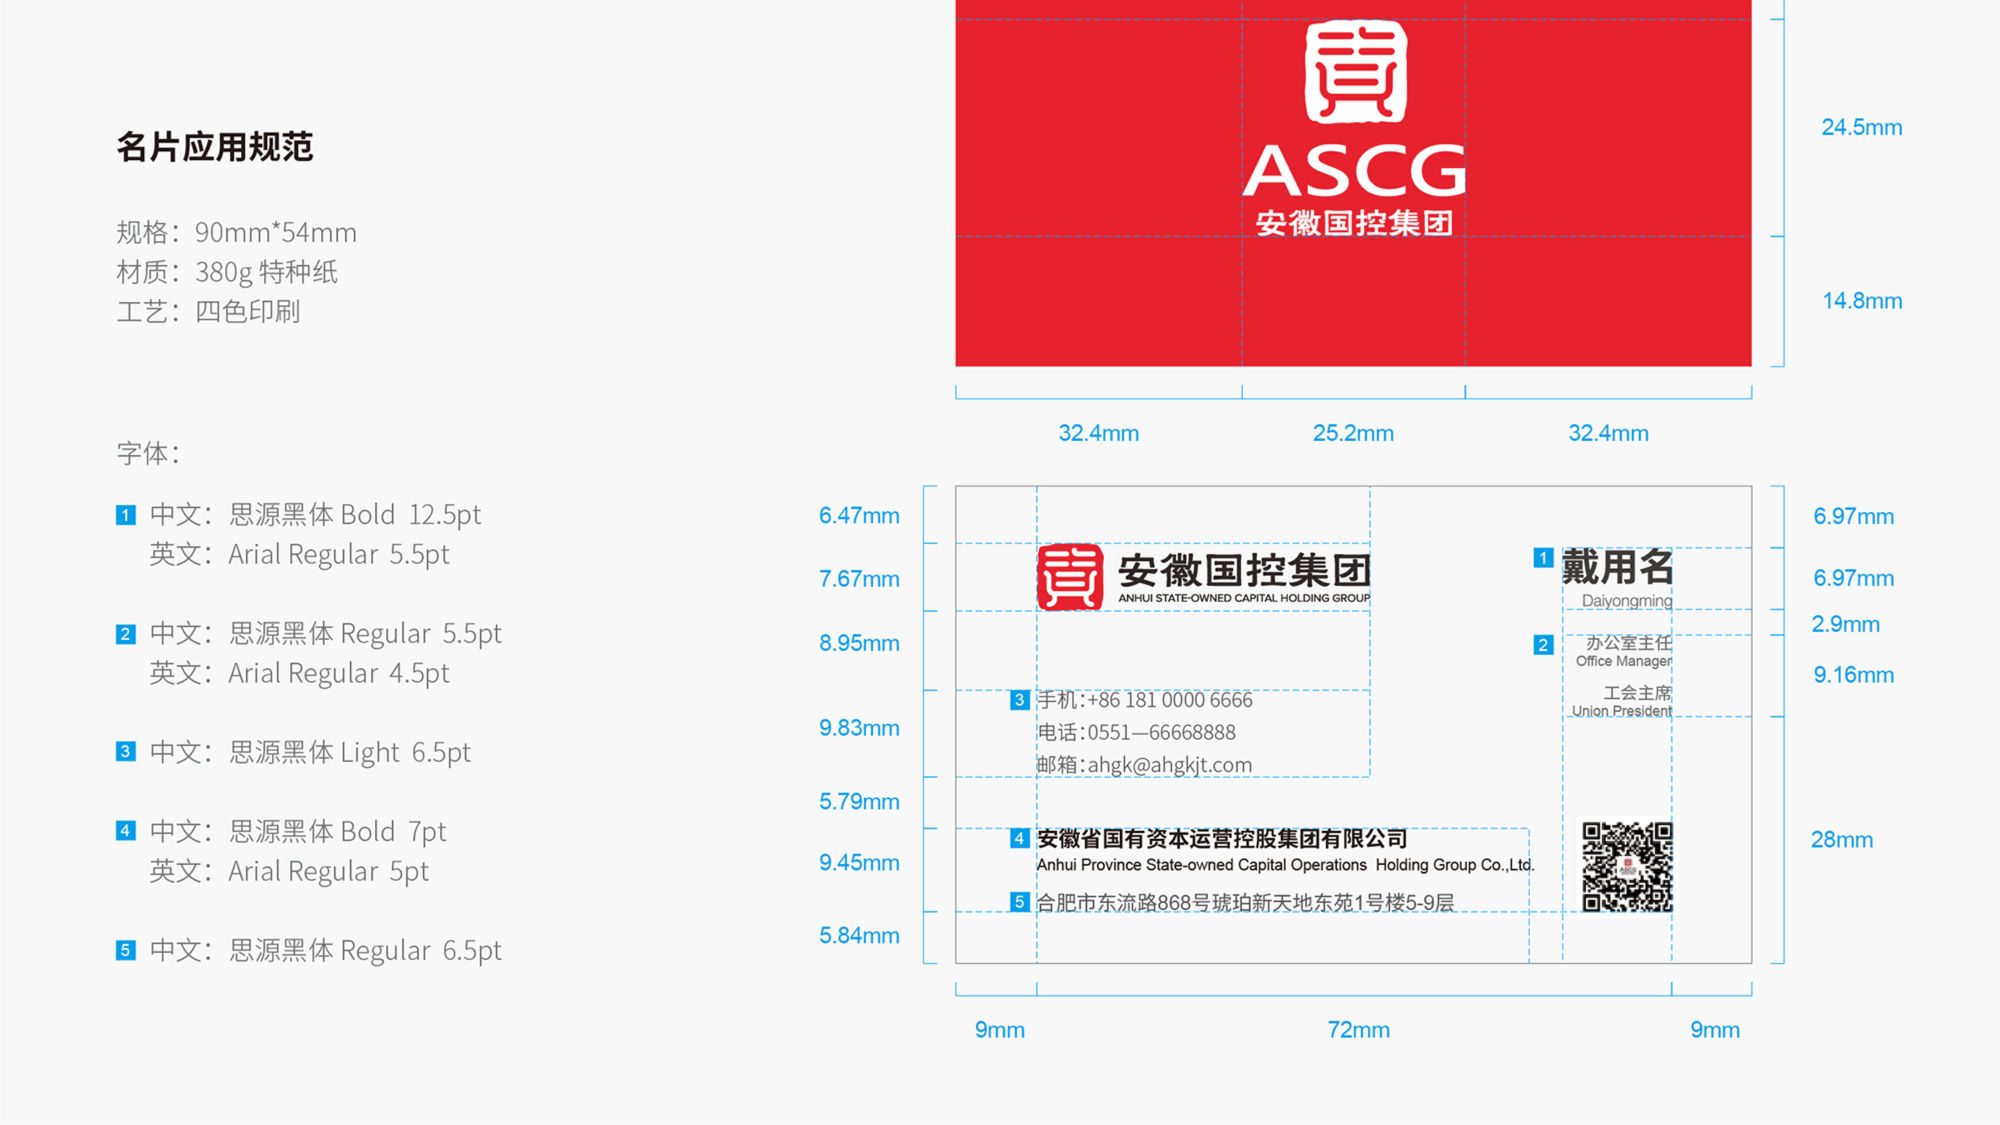
Task: Click blue number 3 marker in font list
Action: (125, 752)
